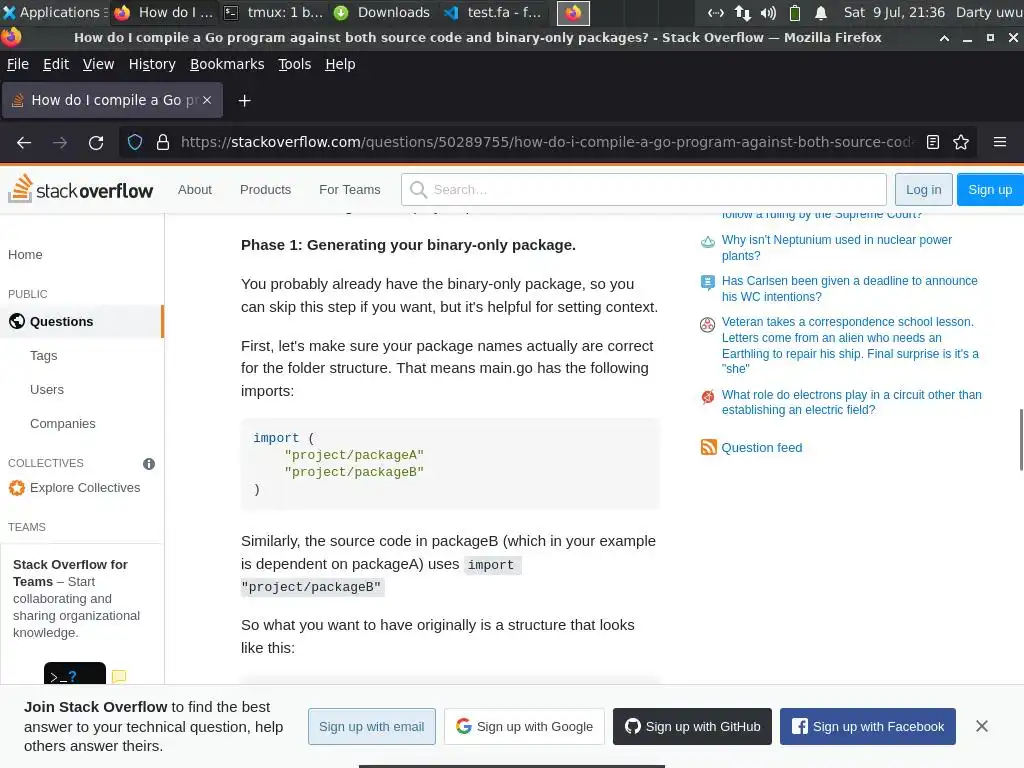1024x768 pixels.
Task: Open 'Veteran takes a correspondence school lesson' link
Action: pos(850,345)
